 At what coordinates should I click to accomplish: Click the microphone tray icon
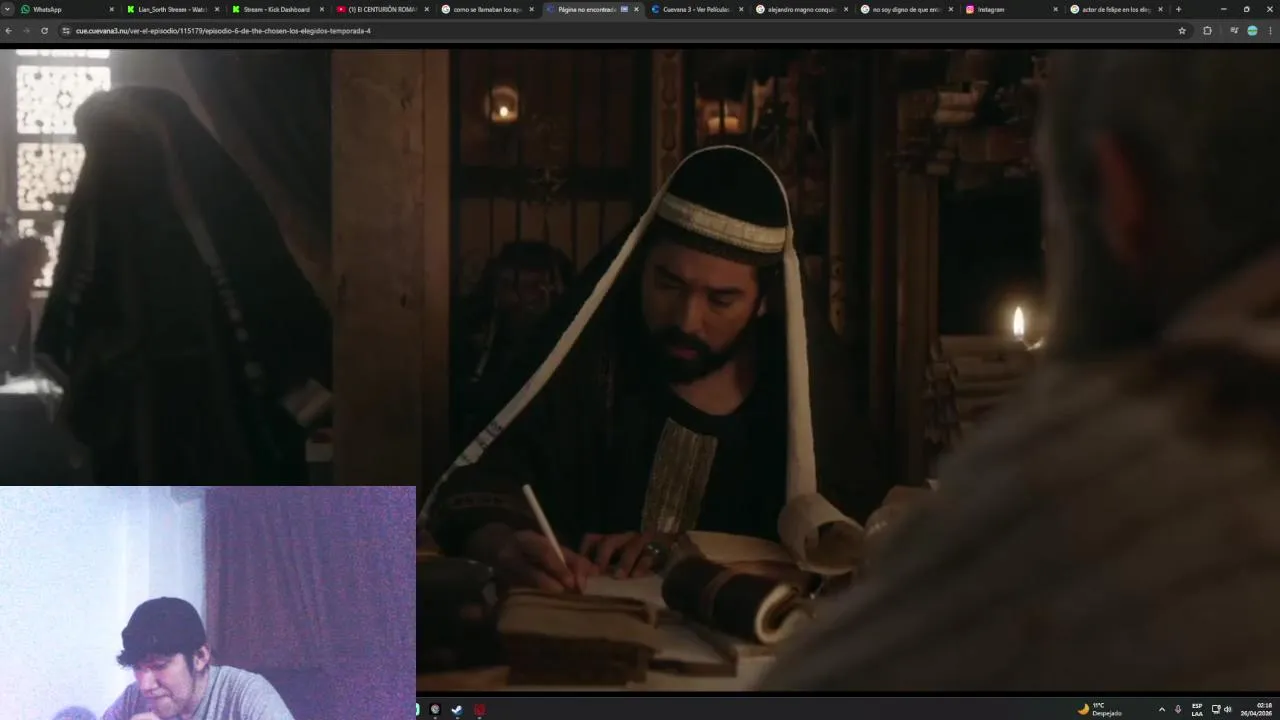pyautogui.click(x=1178, y=710)
